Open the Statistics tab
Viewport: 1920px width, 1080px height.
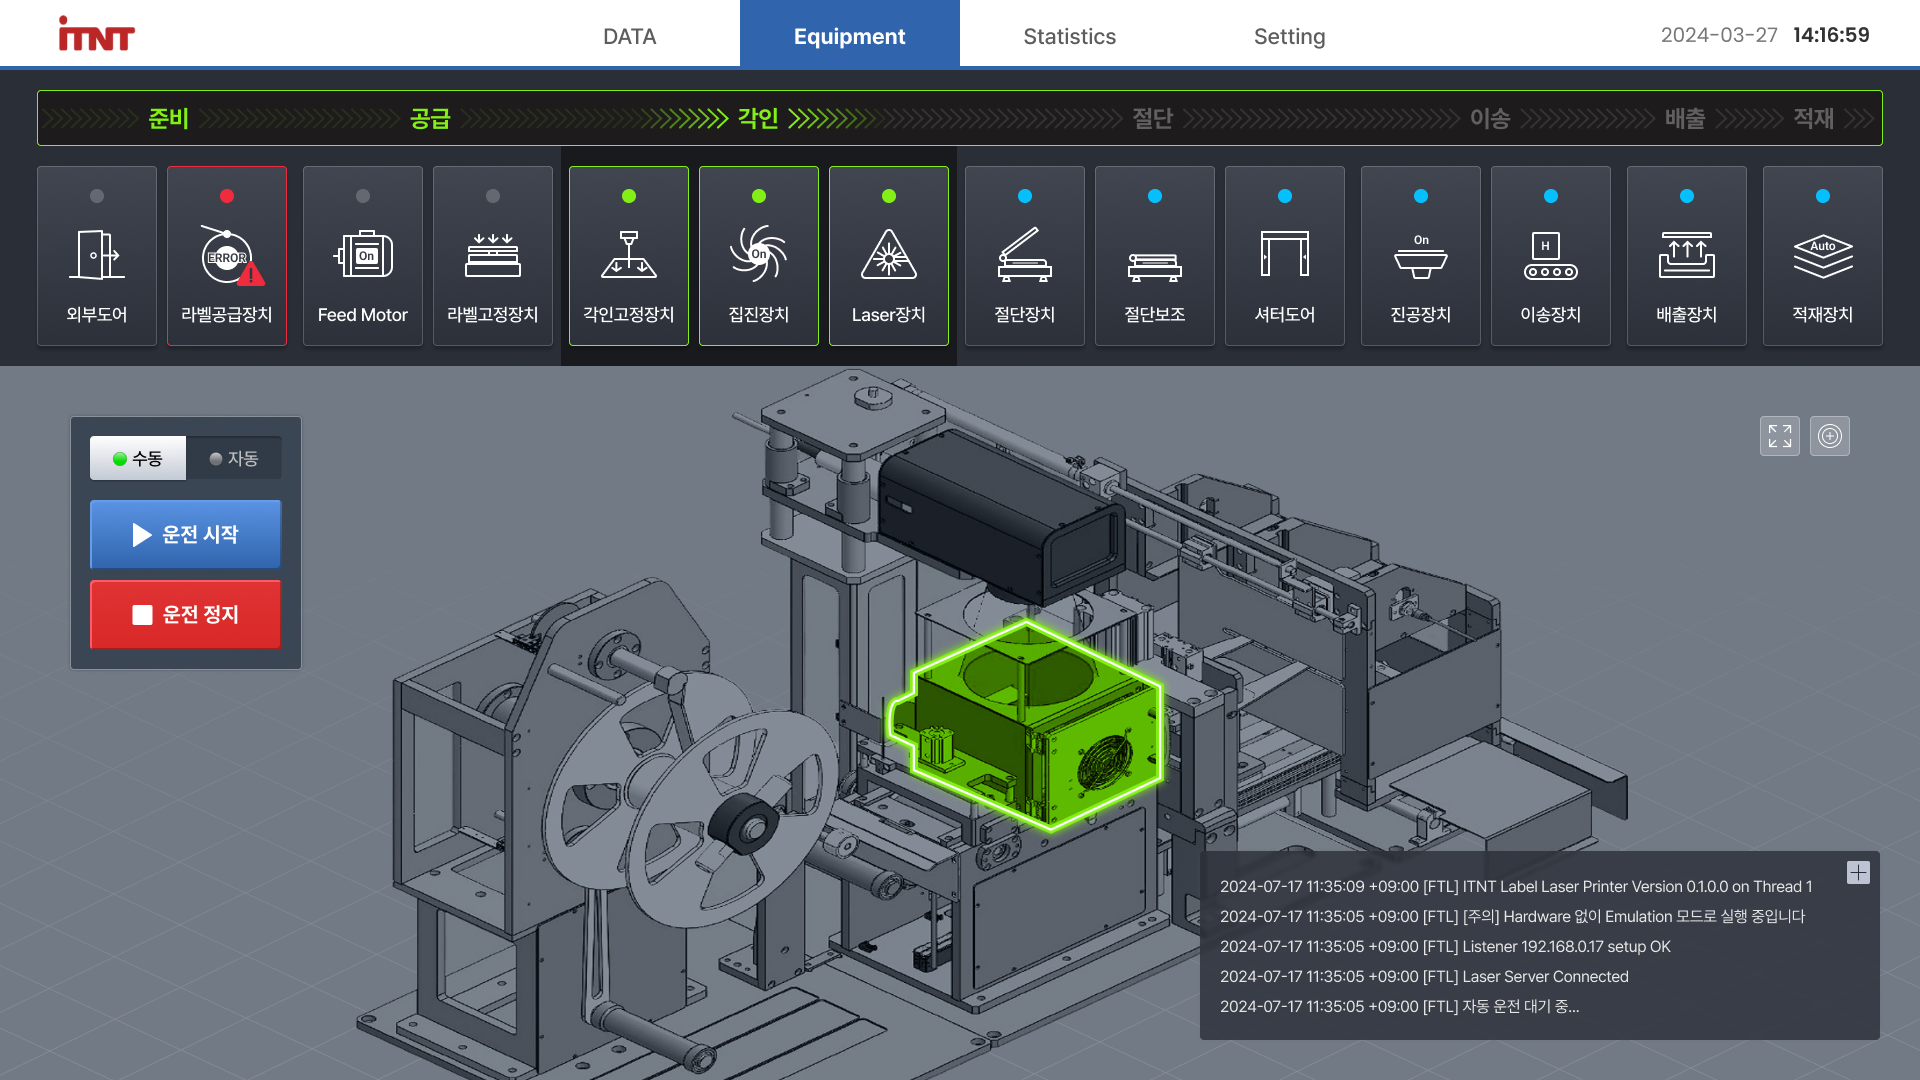click(1069, 36)
